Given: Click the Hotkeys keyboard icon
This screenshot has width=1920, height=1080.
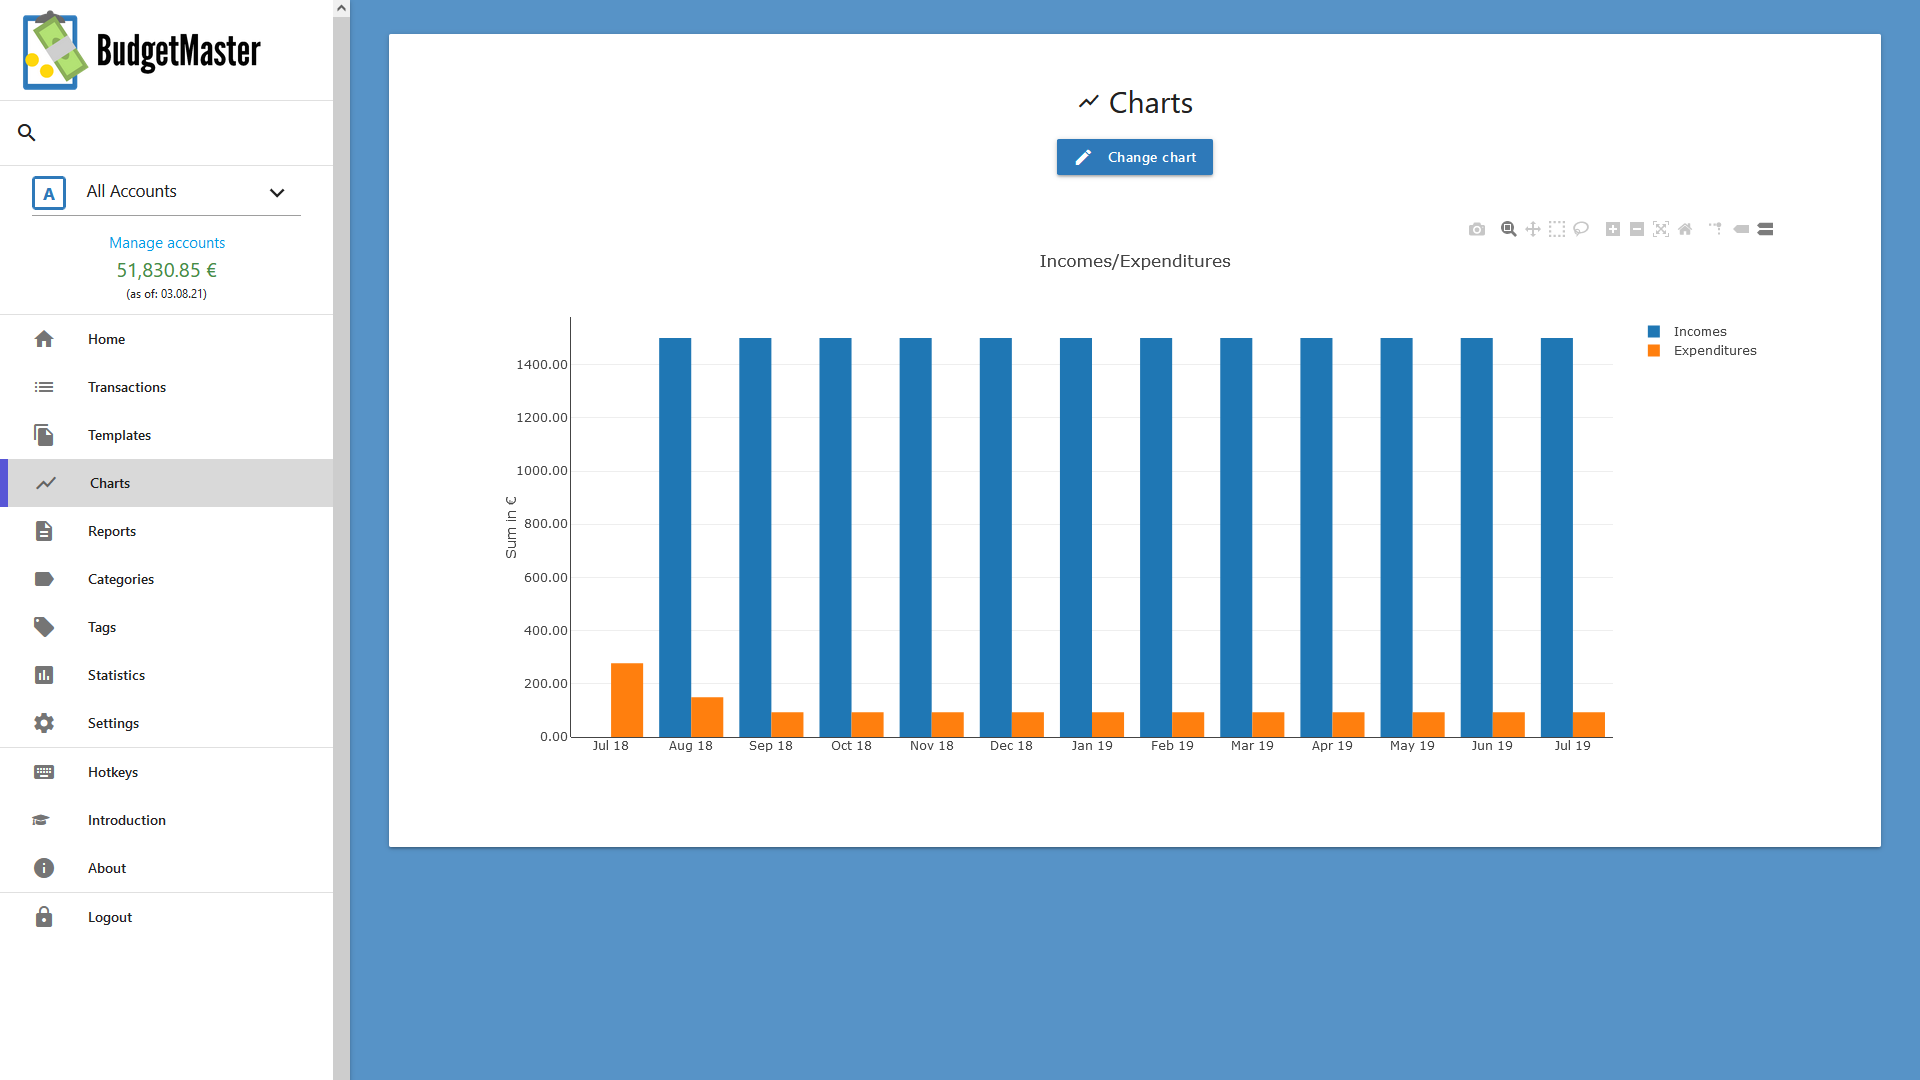Looking at the screenshot, I should [x=44, y=772].
